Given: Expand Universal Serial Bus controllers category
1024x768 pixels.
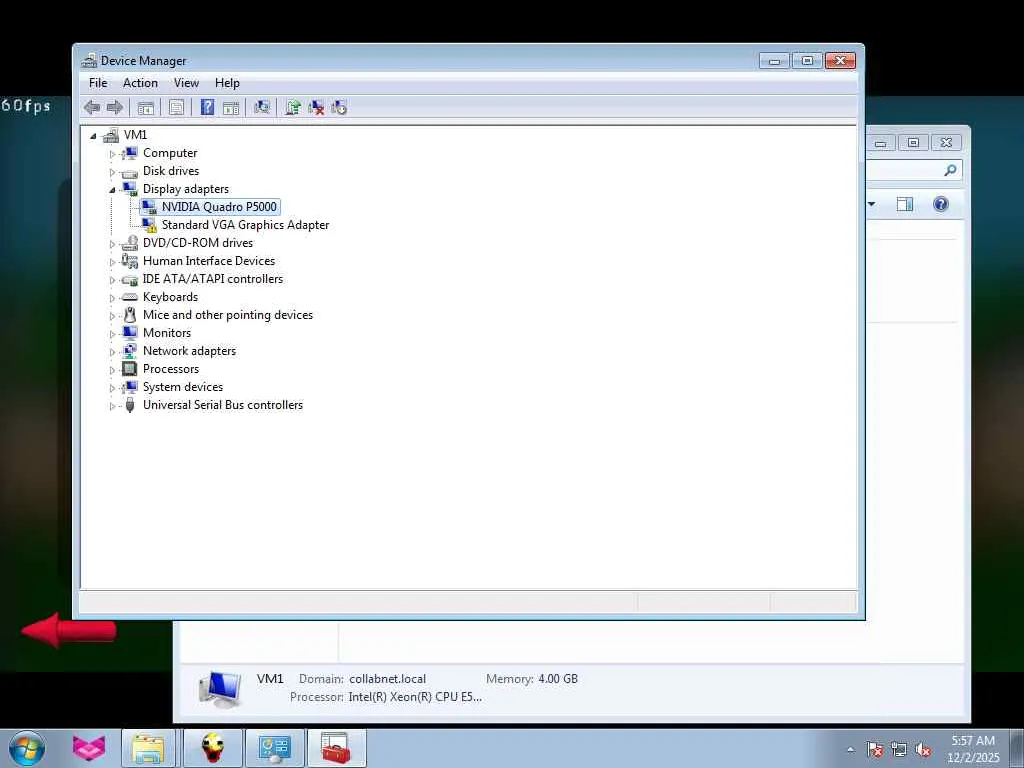Looking at the screenshot, I should click(x=112, y=406).
